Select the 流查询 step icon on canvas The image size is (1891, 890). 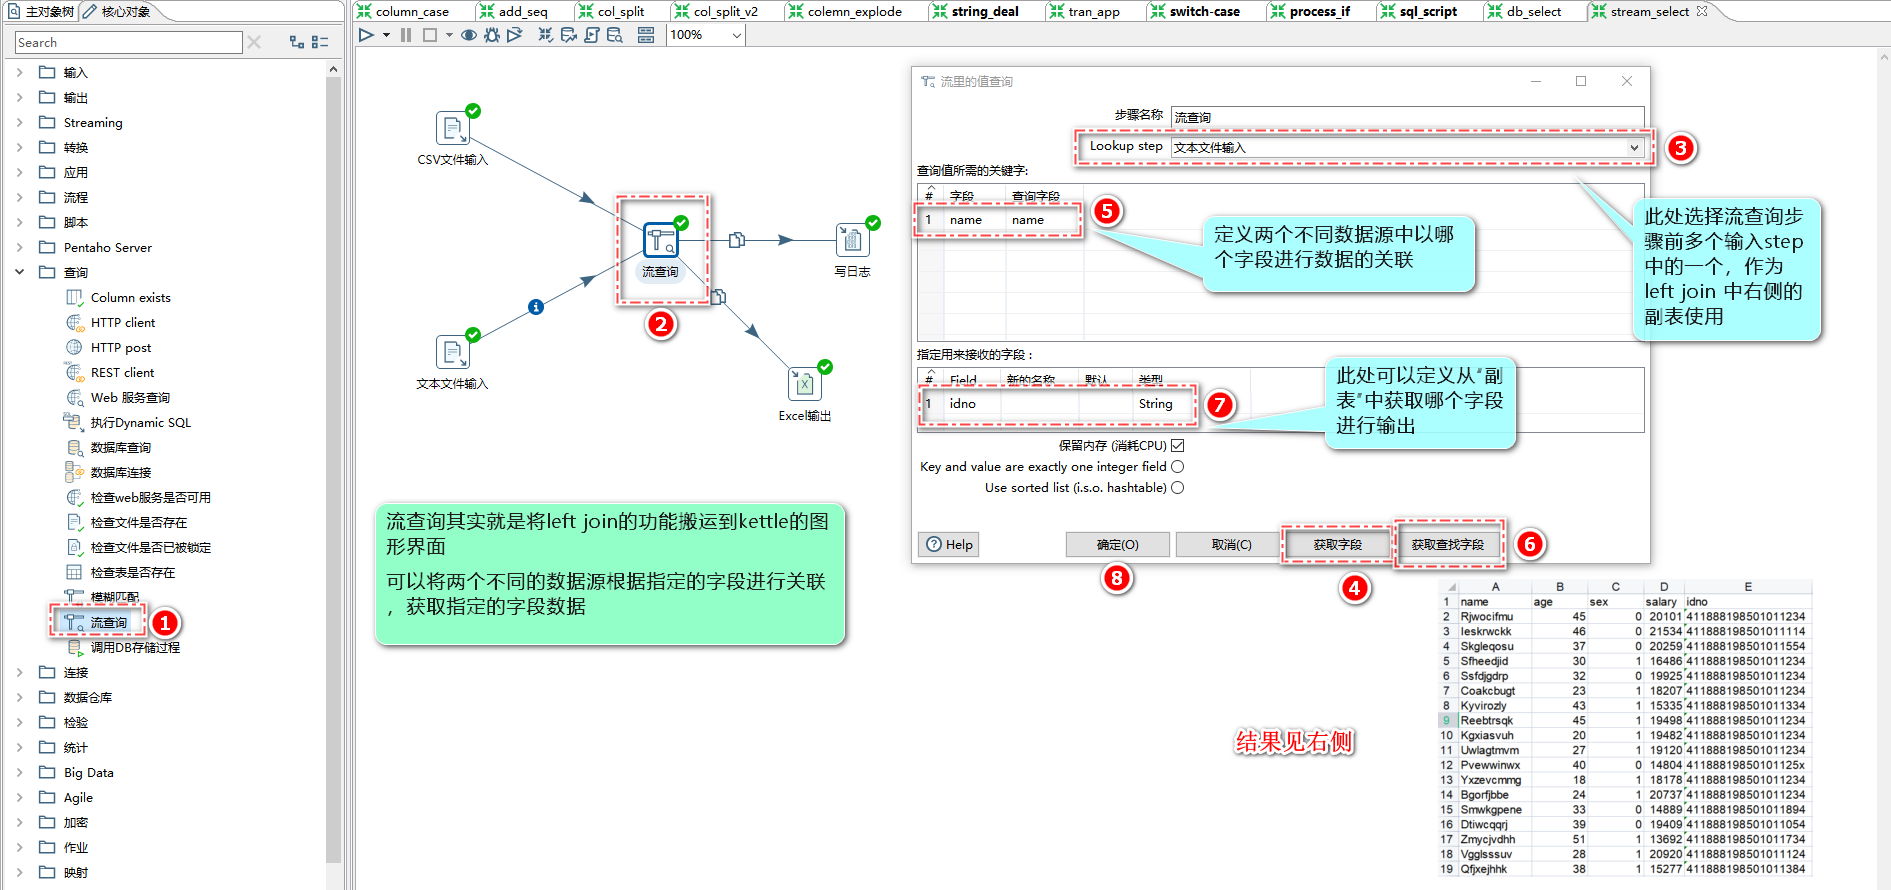660,240
